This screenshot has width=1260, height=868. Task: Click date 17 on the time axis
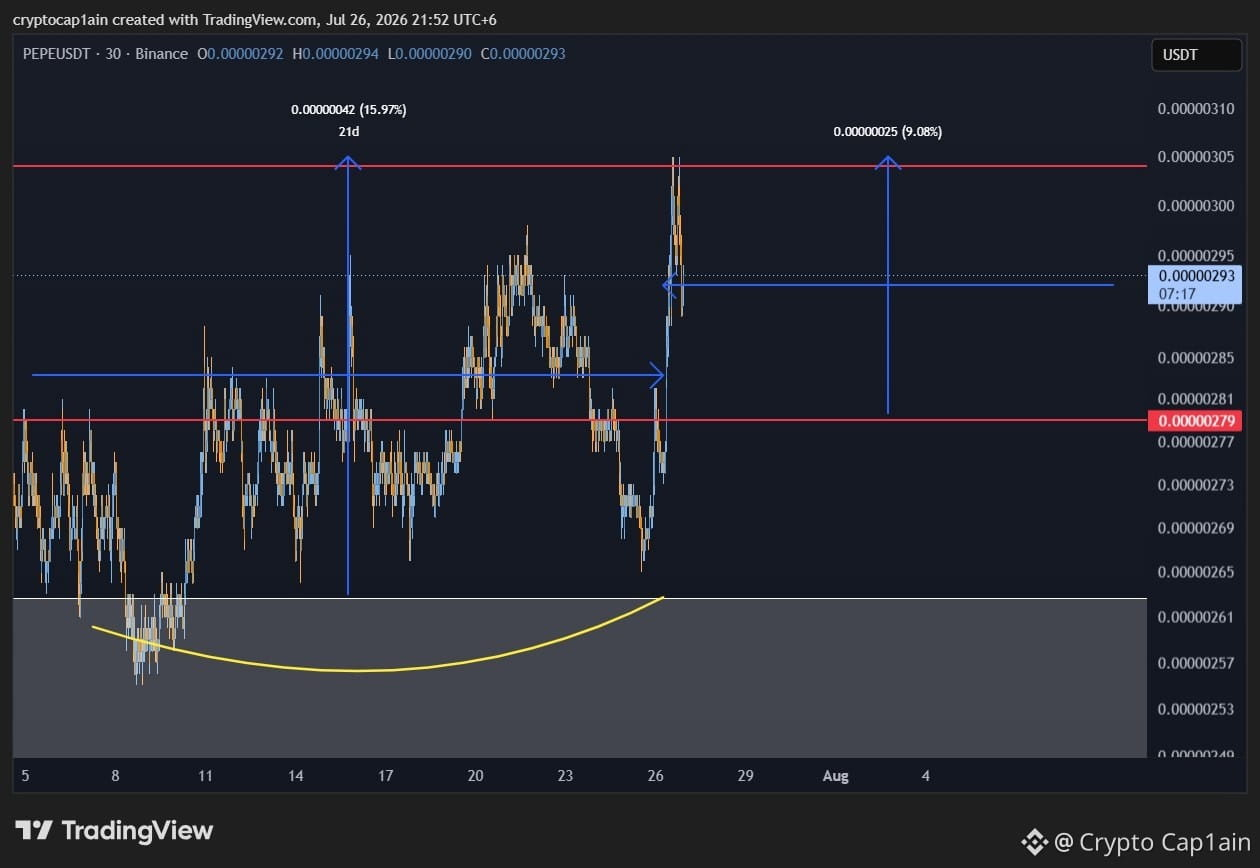(386, 776)
